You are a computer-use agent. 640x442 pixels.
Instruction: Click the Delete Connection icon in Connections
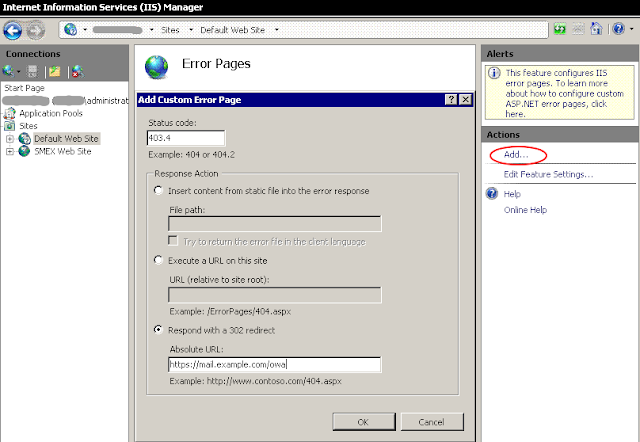point(78,71)
